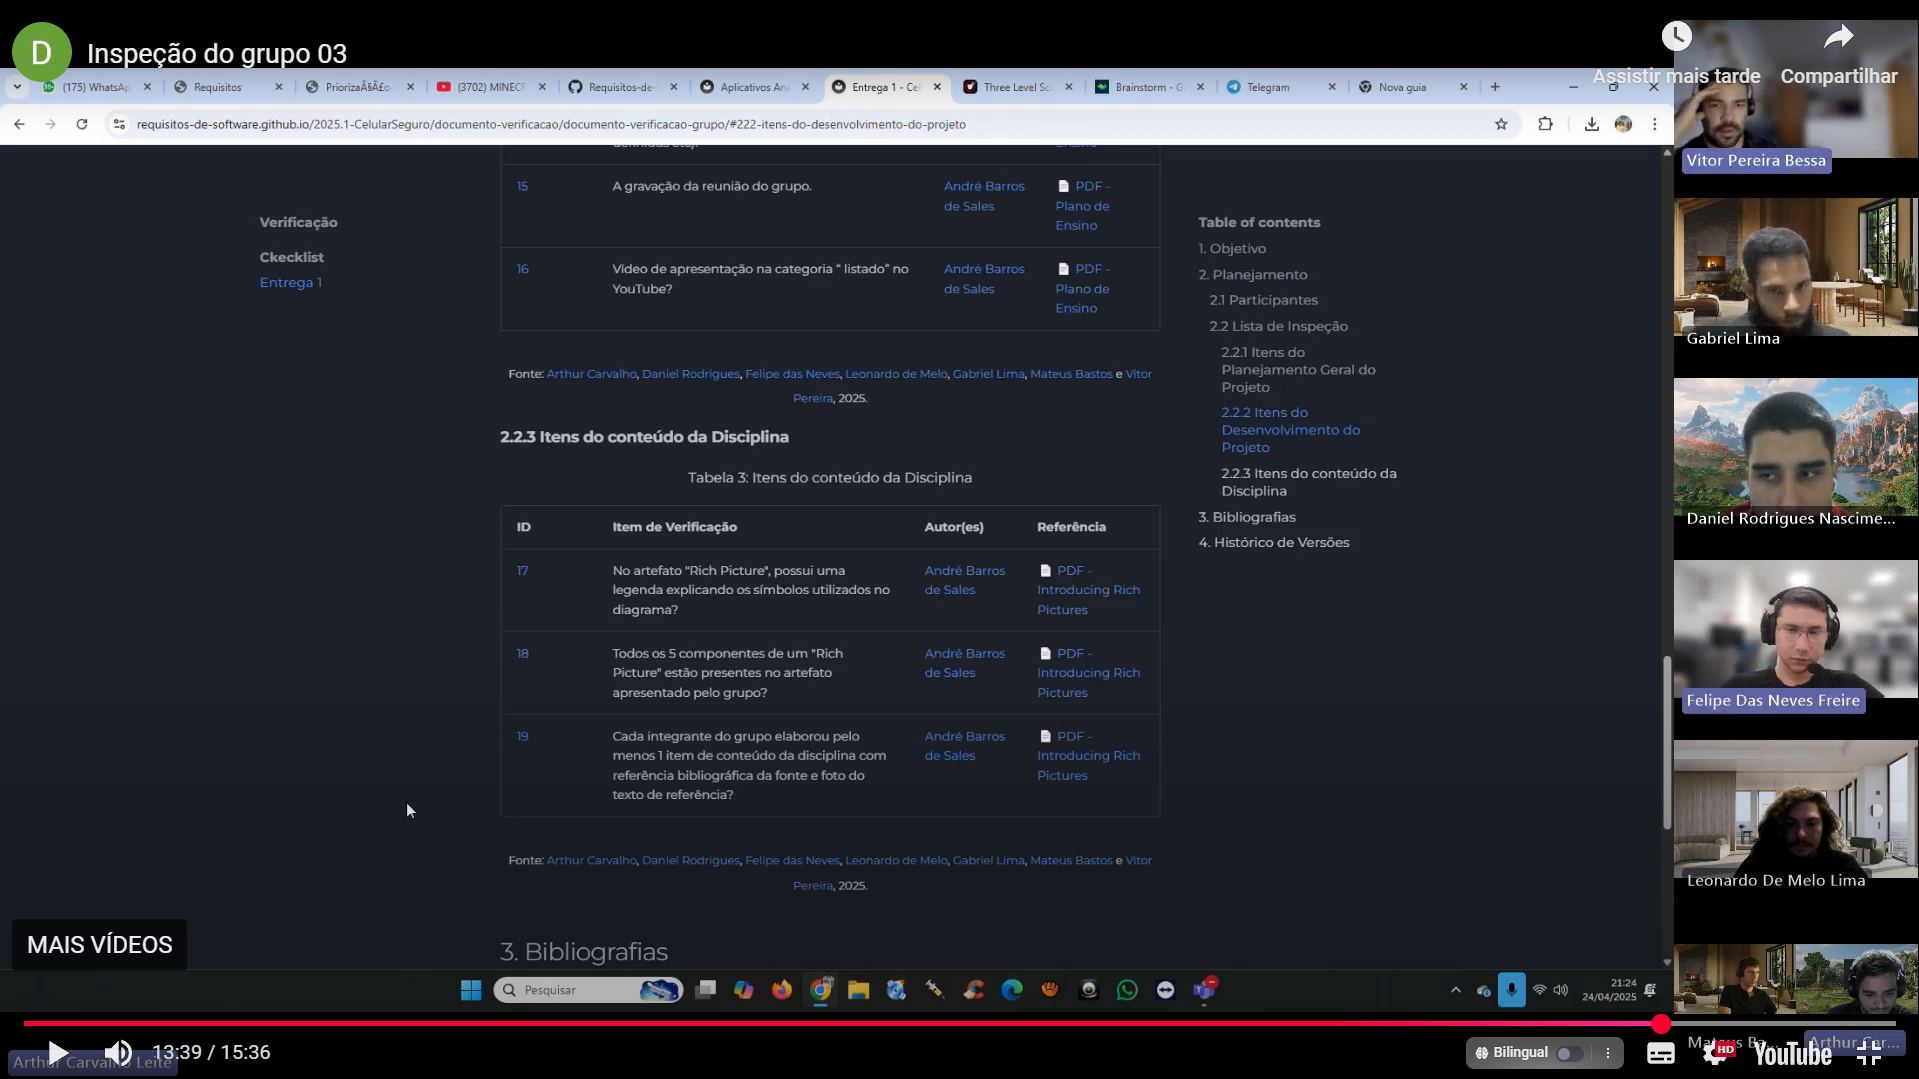
Task: Launch Firefox from the taskbar
Action: [782, 990]
